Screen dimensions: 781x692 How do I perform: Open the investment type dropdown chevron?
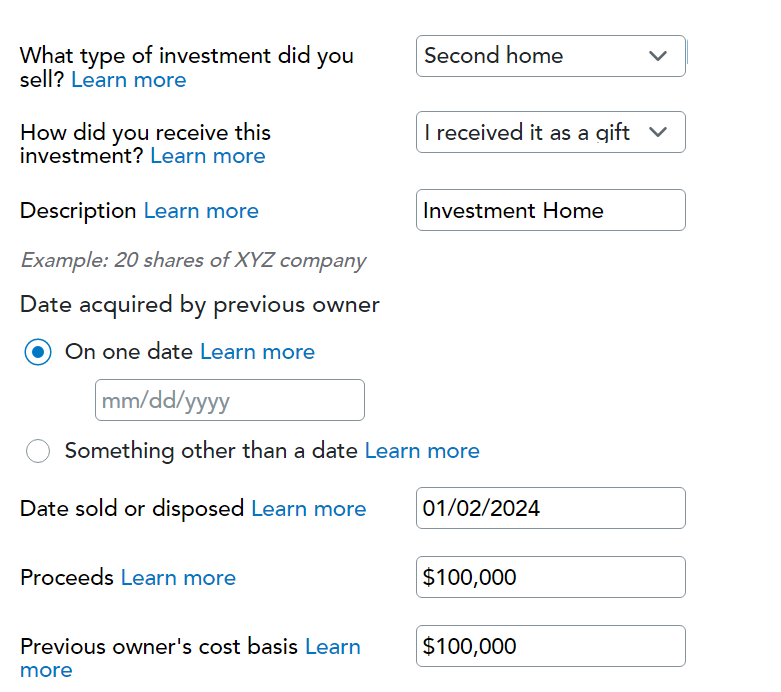click(x=657, y=56)
